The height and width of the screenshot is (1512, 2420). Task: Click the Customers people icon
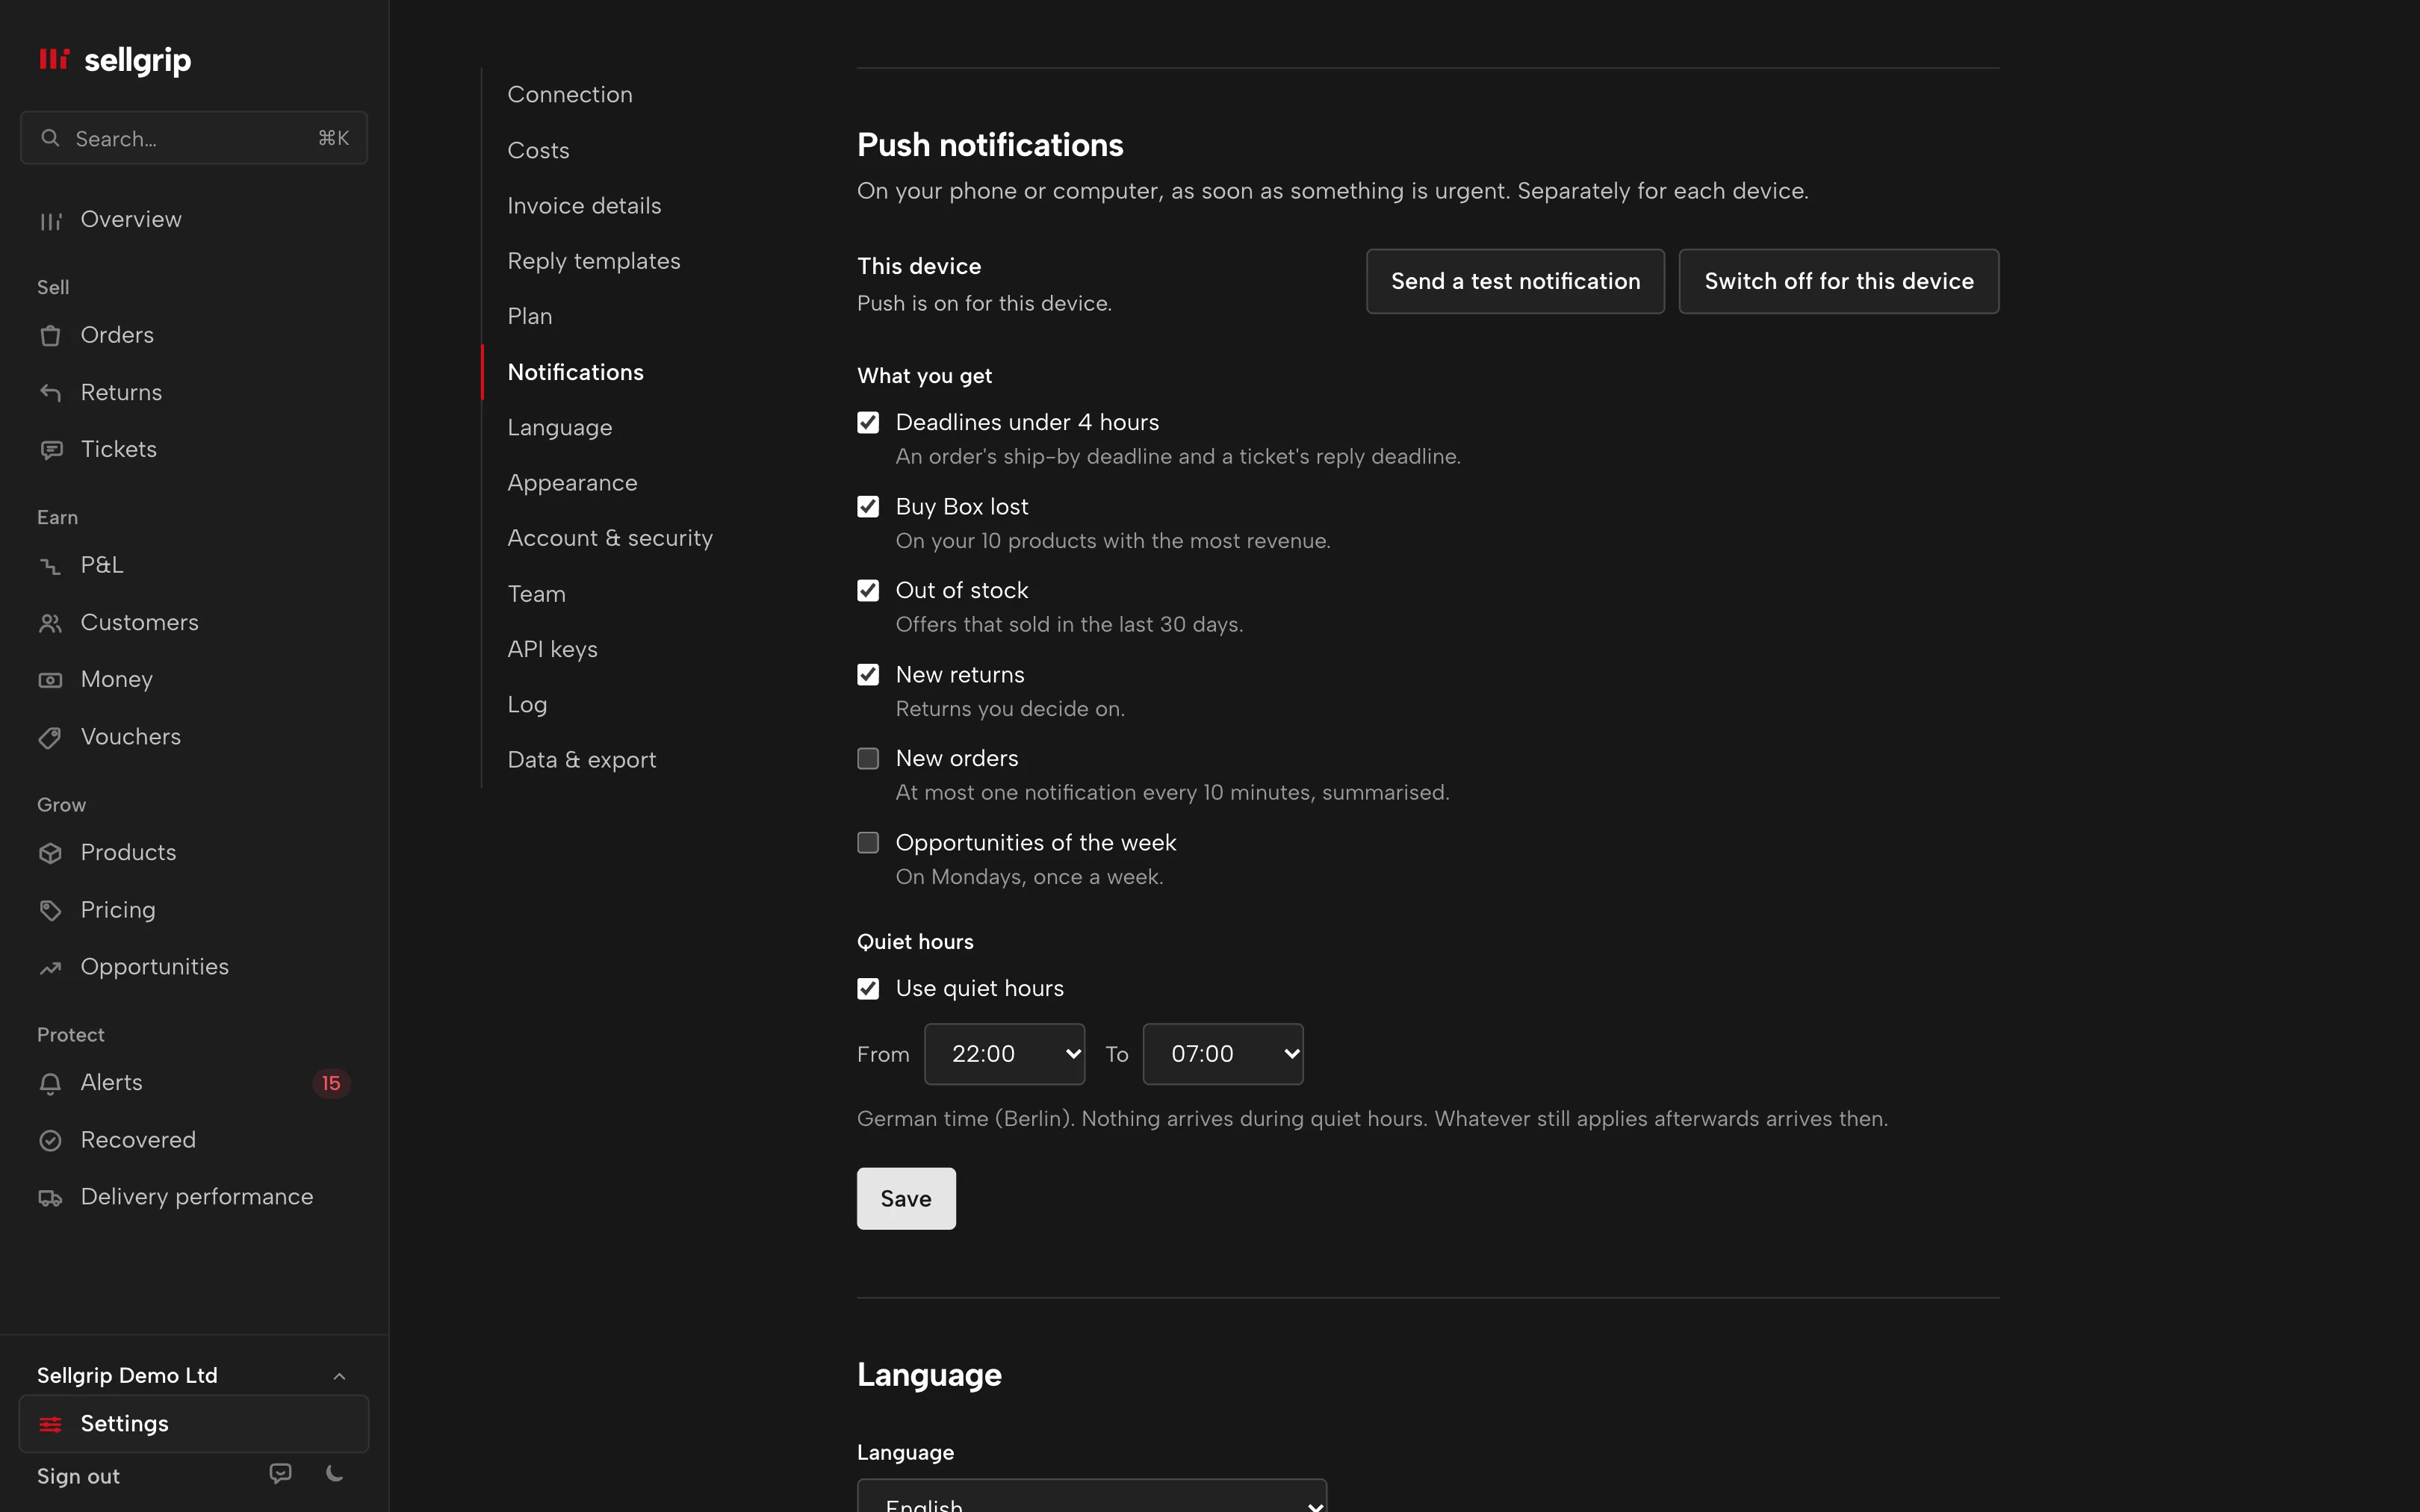[50, 623]
